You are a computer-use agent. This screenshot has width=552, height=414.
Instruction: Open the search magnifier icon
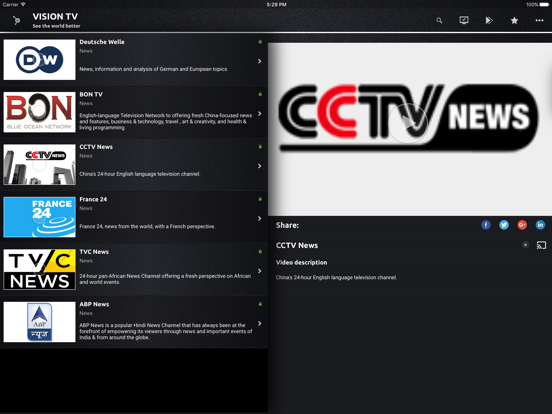(x=439, y=20)
